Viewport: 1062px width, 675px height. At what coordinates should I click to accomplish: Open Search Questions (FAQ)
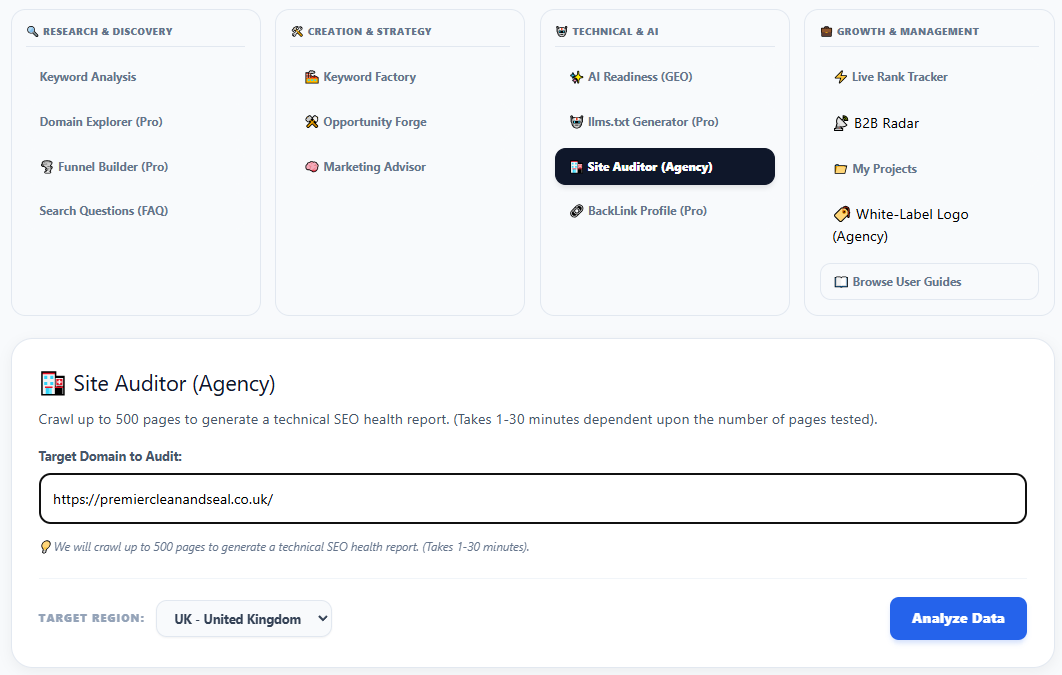(x=104, y=211)
